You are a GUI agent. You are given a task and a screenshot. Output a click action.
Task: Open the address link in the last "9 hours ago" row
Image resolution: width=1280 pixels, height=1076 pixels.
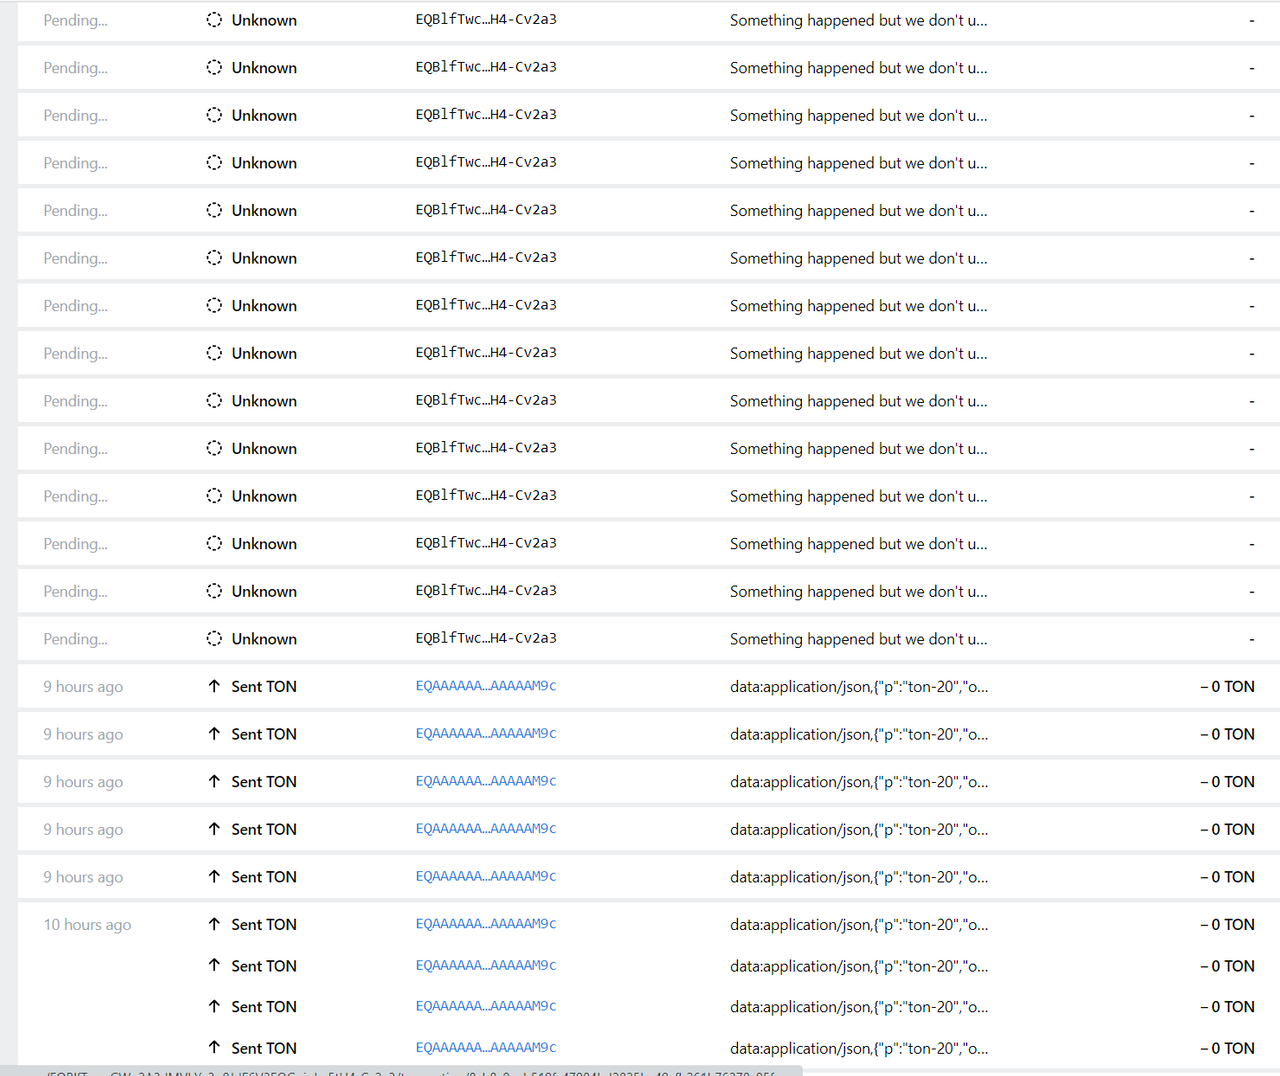[x=486, y=876]
